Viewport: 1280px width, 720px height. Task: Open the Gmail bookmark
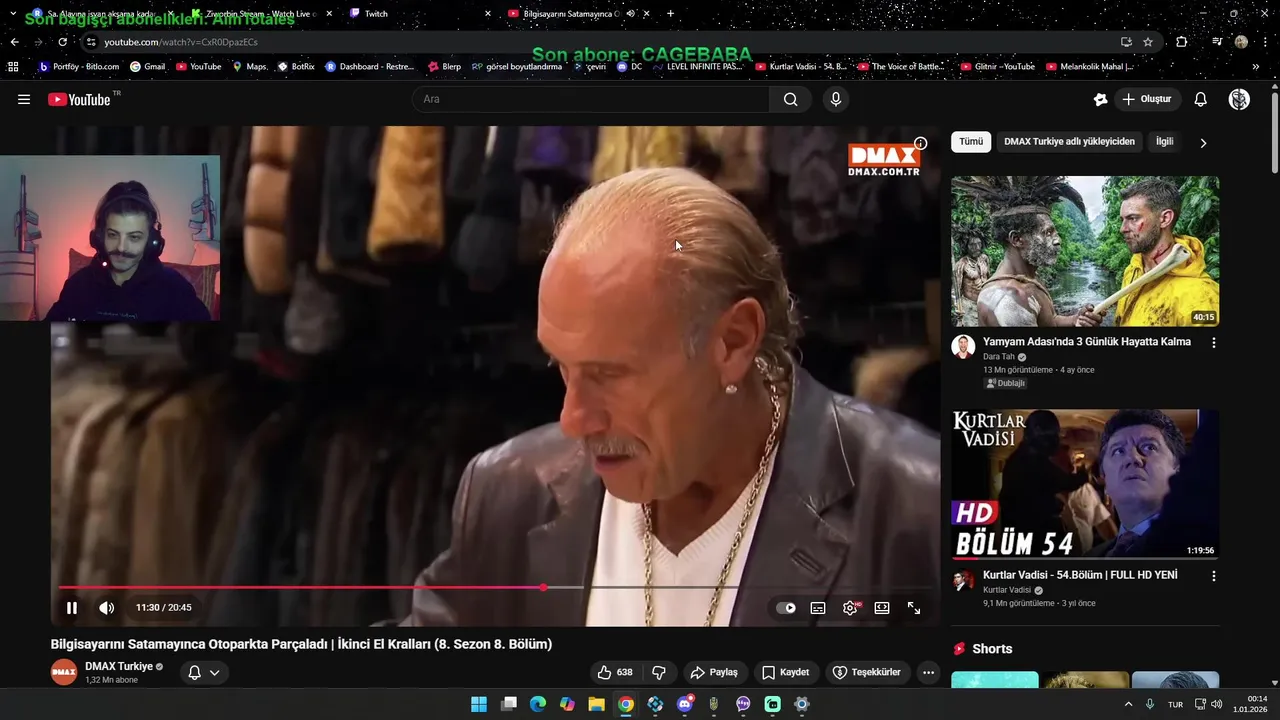click(x=147, y=67)
